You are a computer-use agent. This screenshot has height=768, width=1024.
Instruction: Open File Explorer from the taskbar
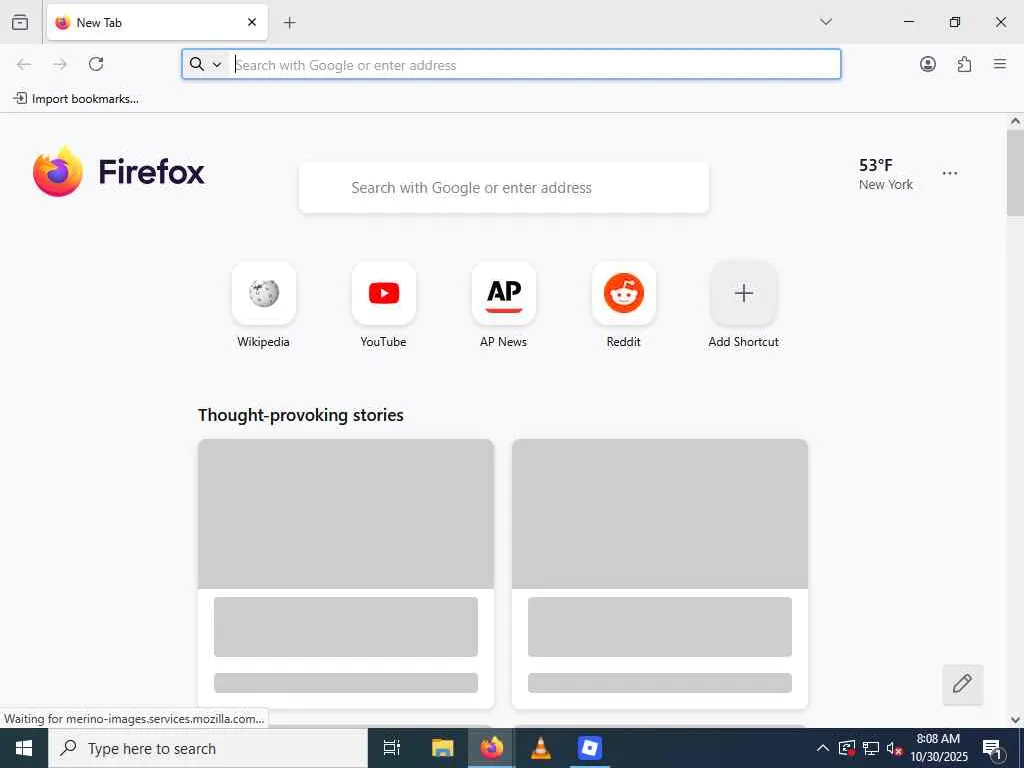coord(442,748)
